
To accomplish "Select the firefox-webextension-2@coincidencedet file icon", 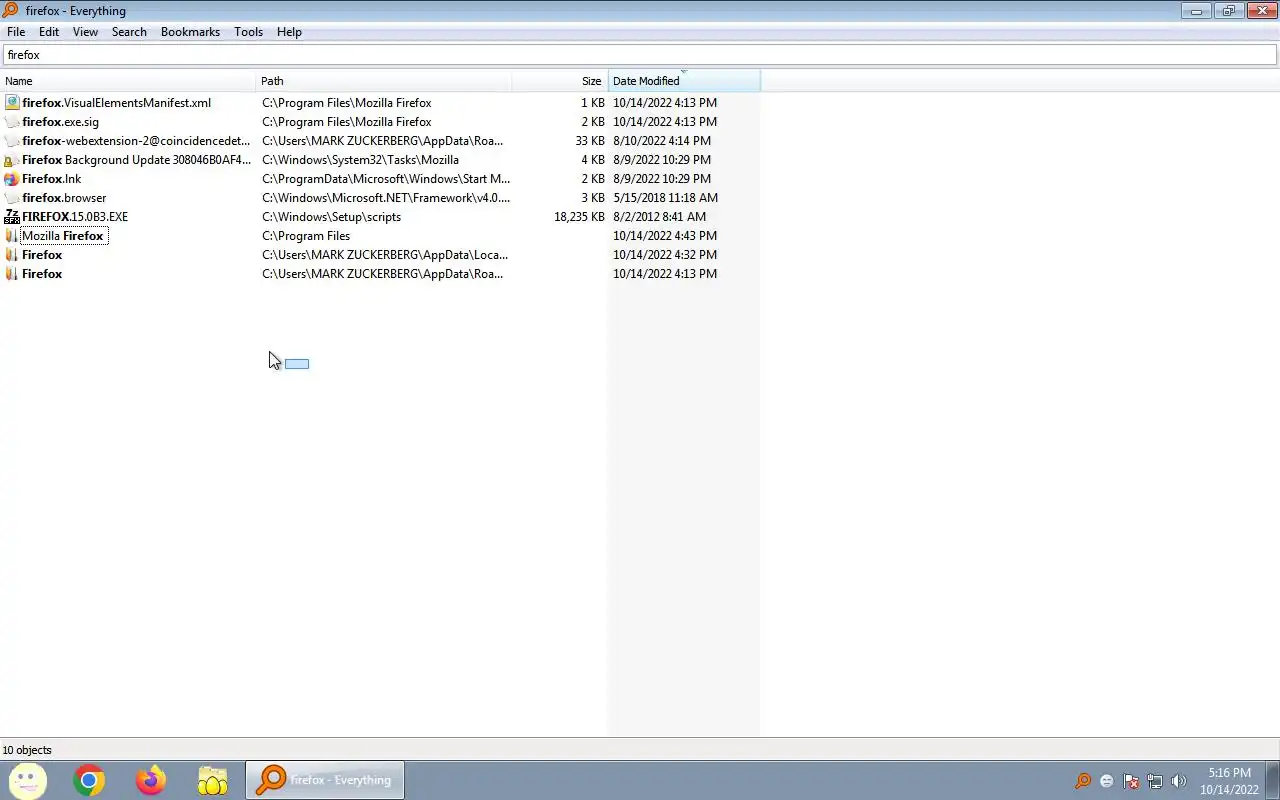I will click(x=12, y=141).
